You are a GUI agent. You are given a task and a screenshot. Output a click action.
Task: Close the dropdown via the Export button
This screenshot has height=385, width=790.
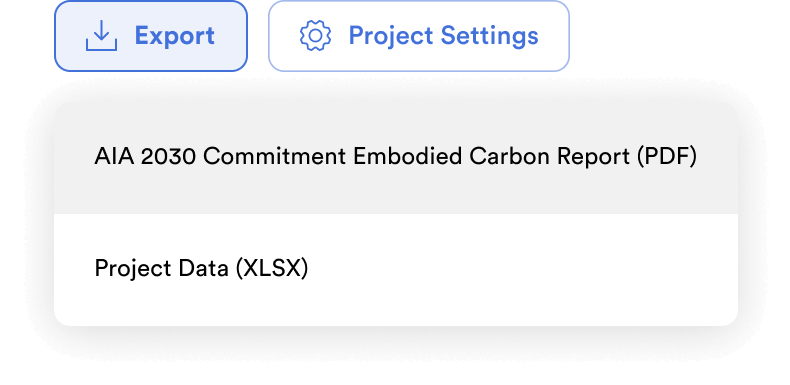pyautogui.click(x=151, y=36)
